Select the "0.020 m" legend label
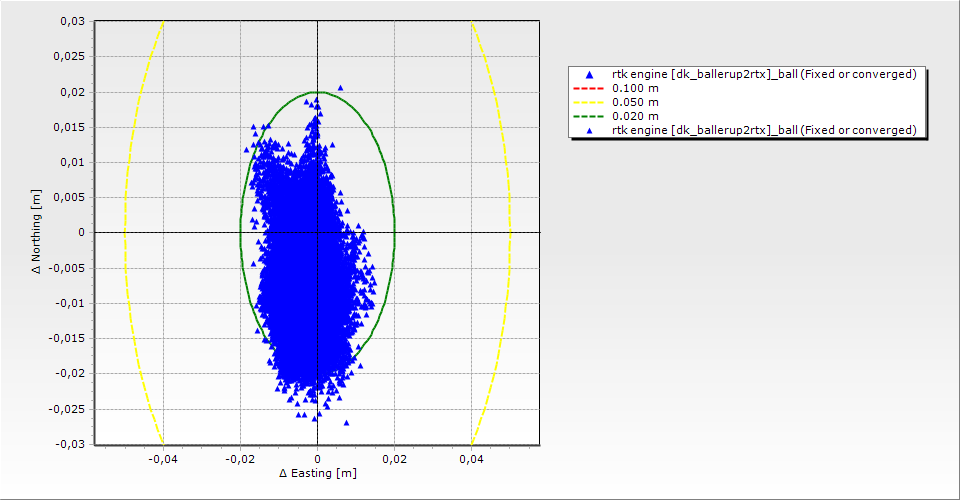This screenshot has width=960, height=500. pos(636,116)
